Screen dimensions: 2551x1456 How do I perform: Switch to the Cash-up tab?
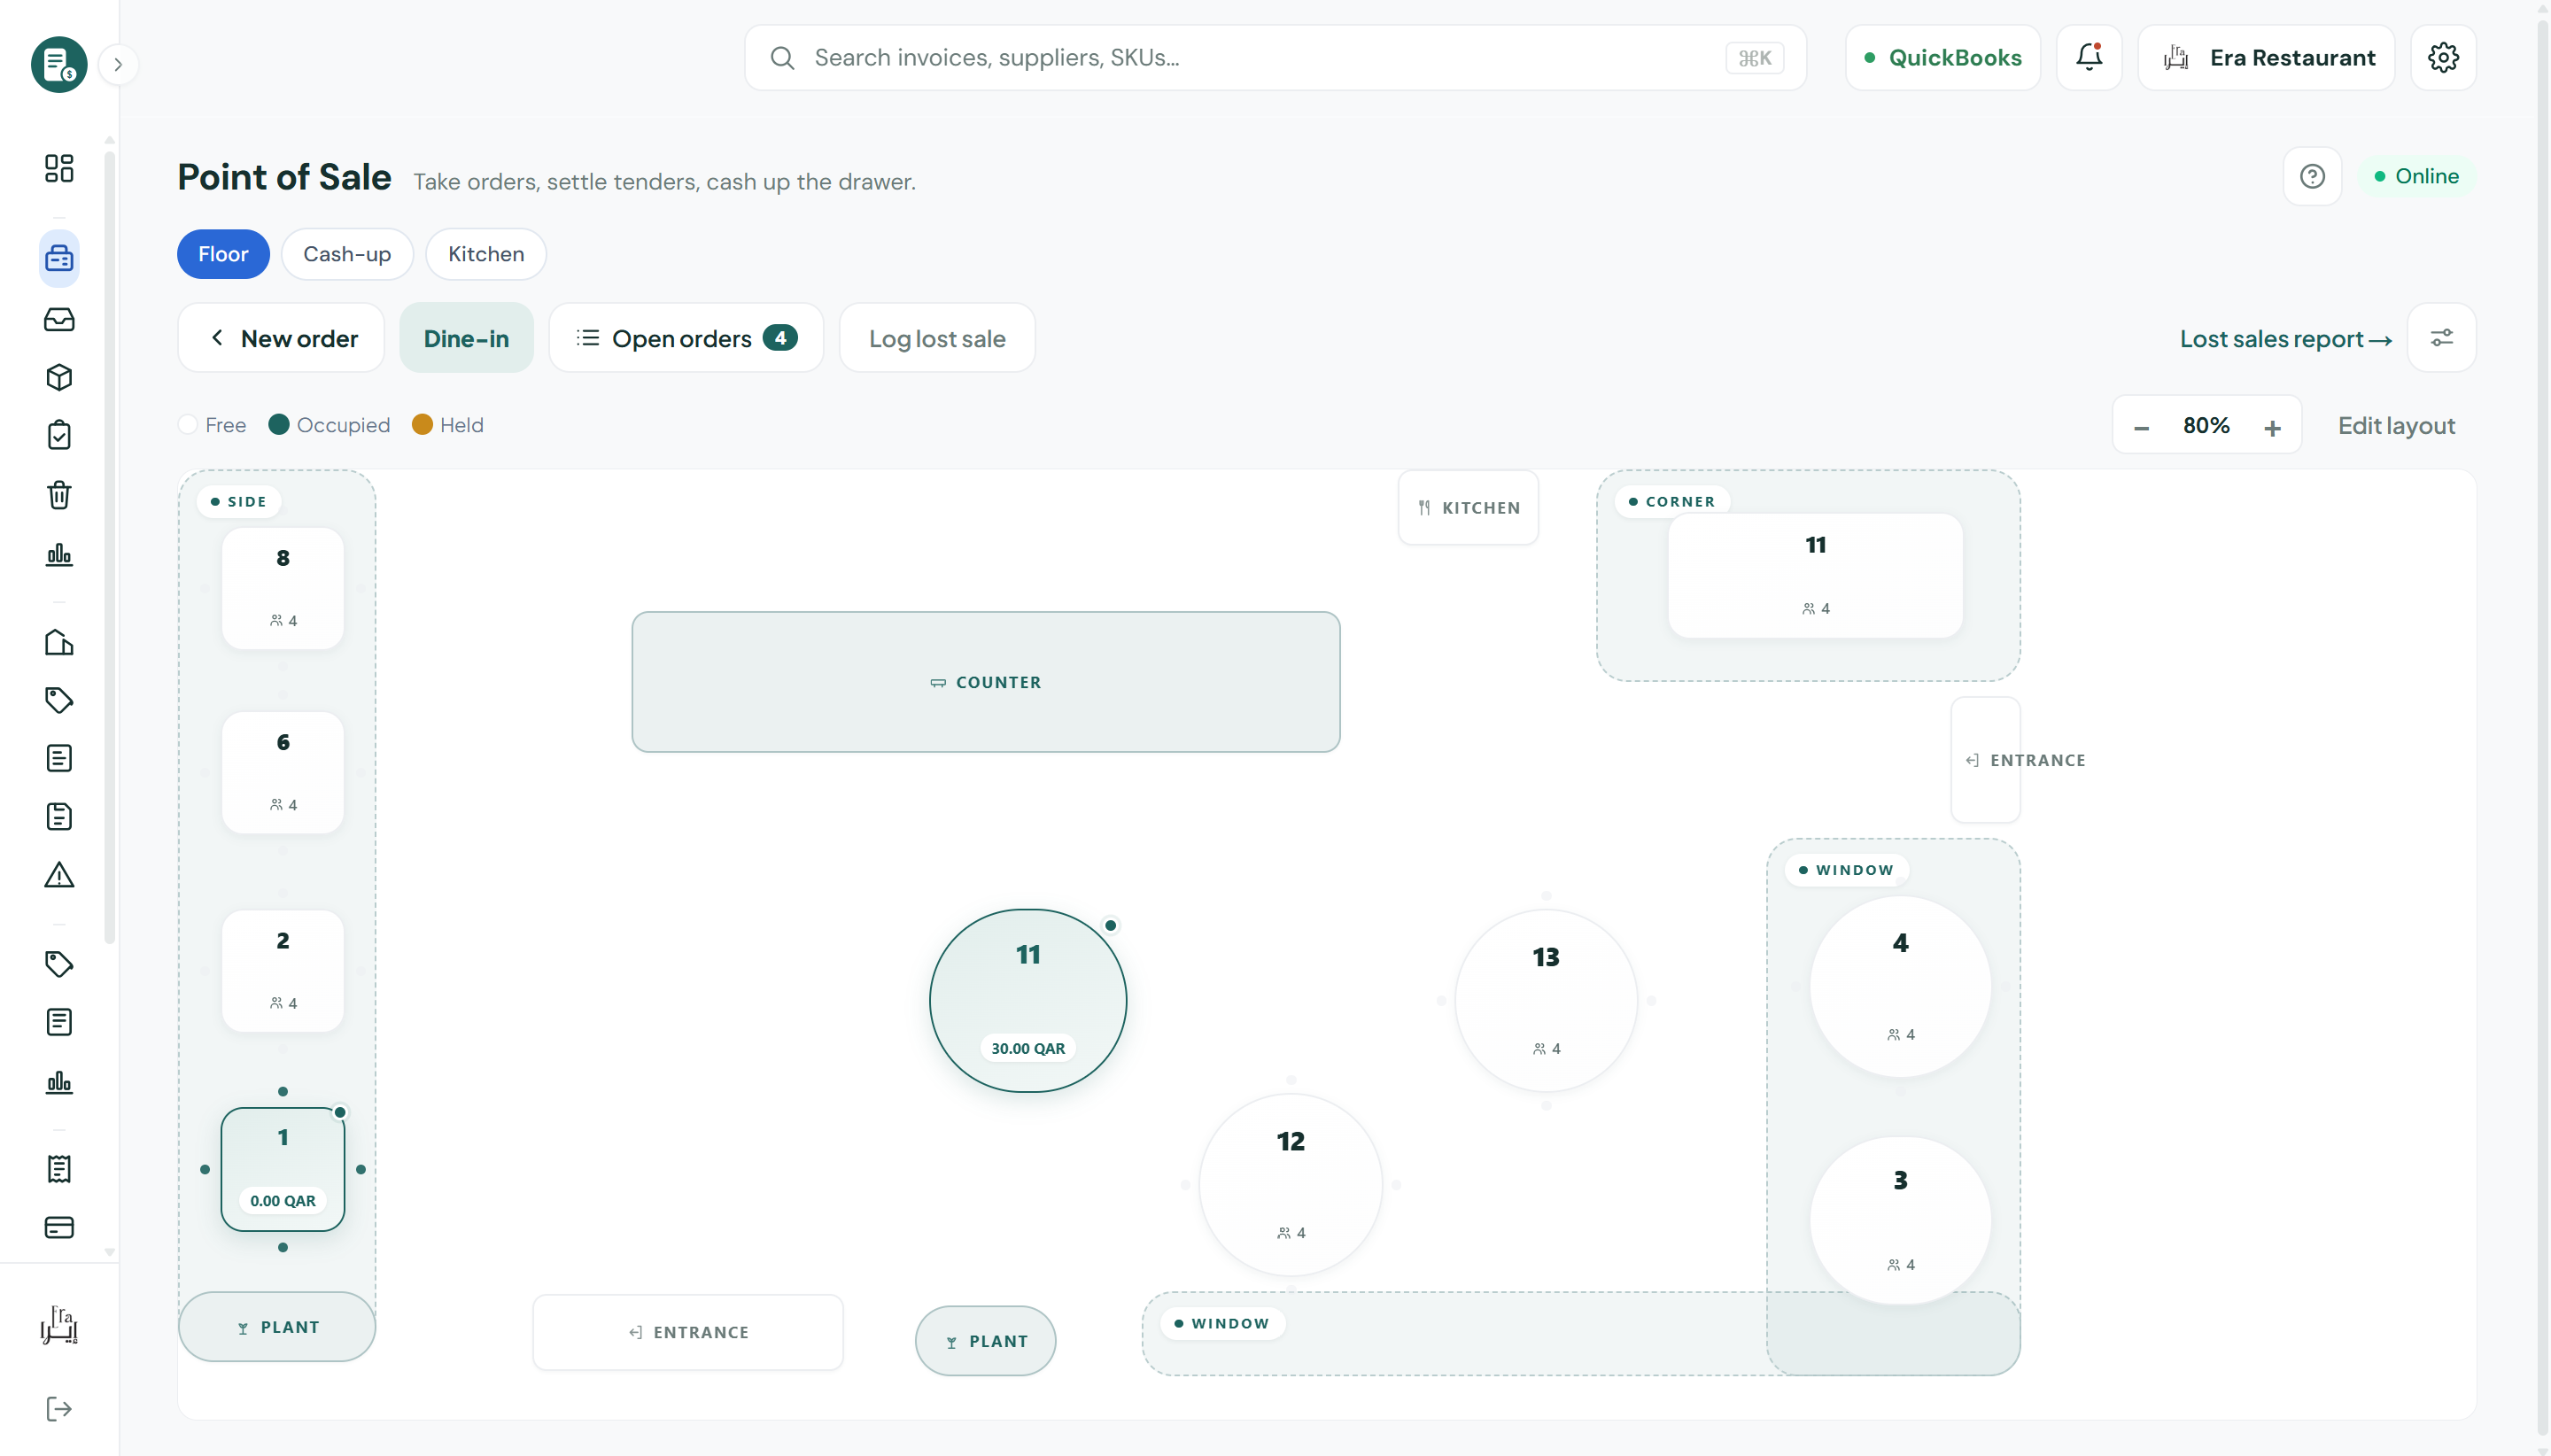347,254
